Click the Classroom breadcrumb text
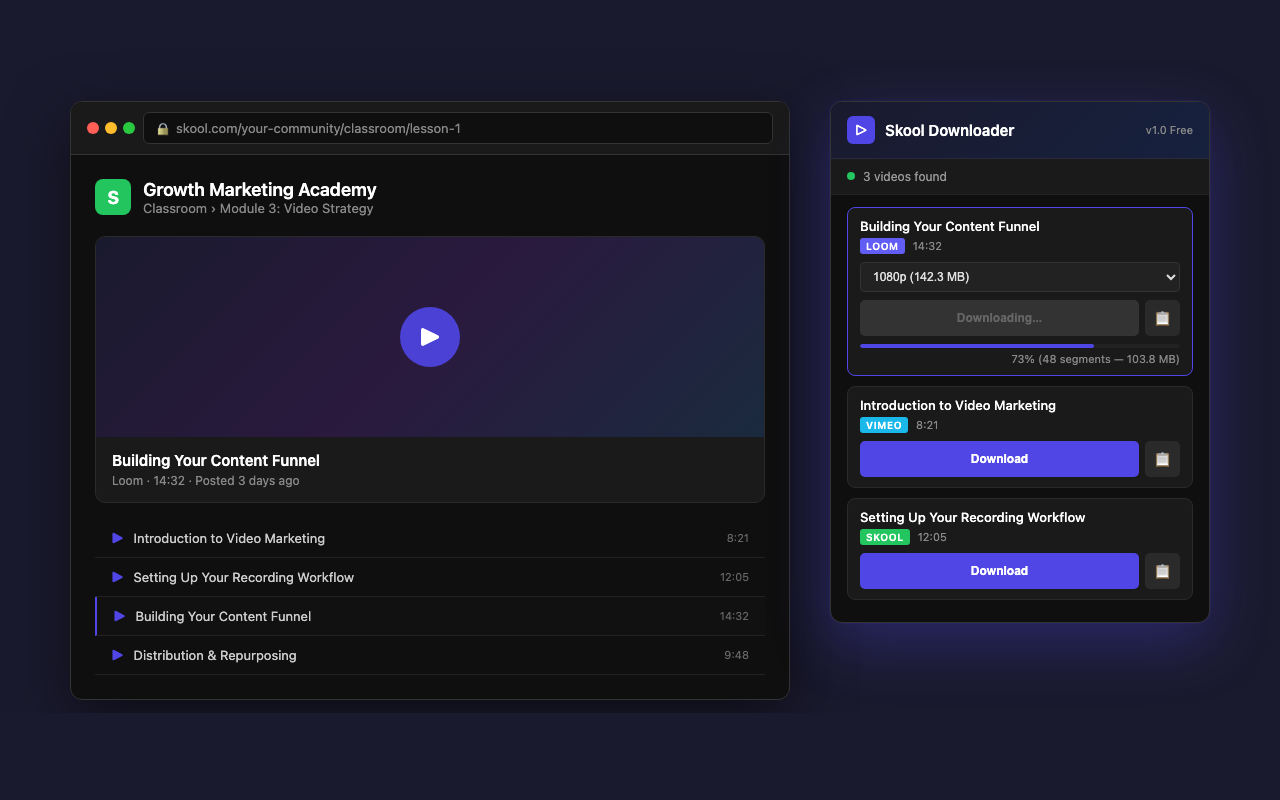This screenshot has height=800, width=1280. point(175,209)
